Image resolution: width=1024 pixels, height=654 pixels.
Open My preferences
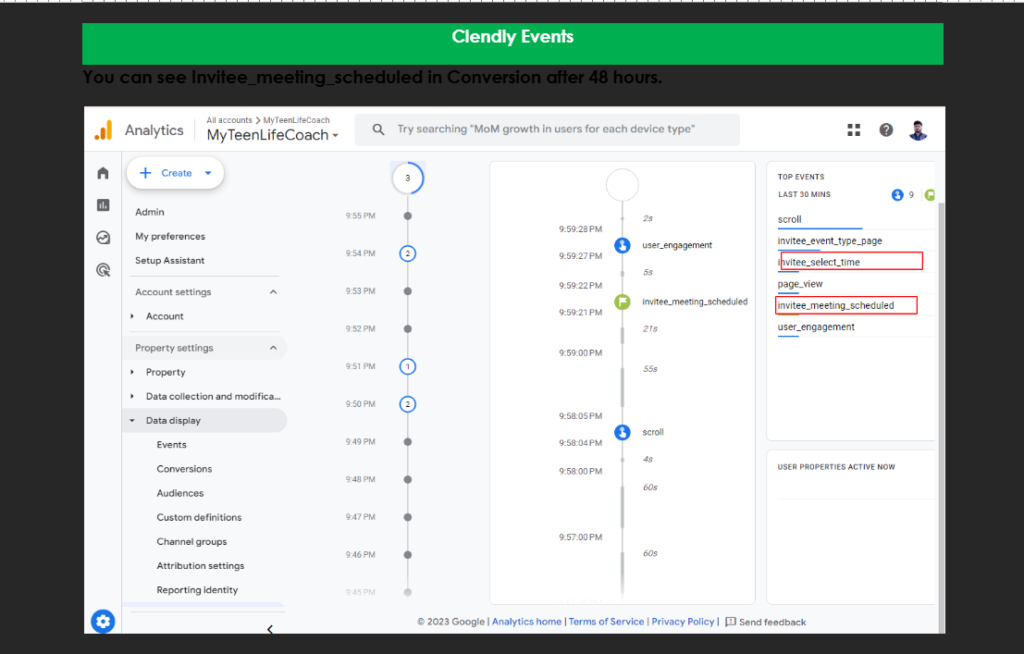[170, 237]
